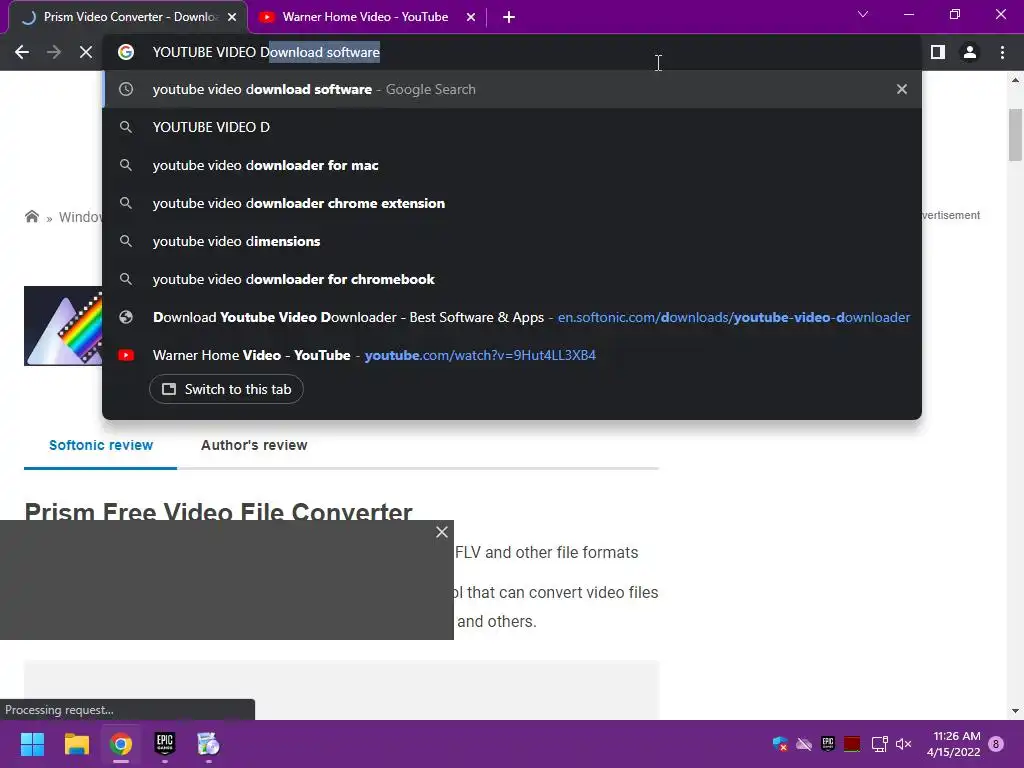
Task: Select 'youtube video download software' suggestion
Action: point(511,89)
